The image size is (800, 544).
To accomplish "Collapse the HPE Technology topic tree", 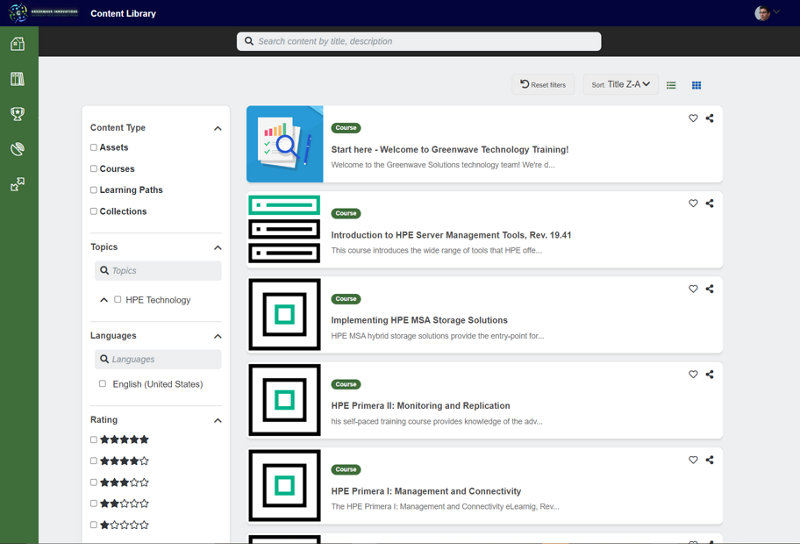I will [104, 300].
